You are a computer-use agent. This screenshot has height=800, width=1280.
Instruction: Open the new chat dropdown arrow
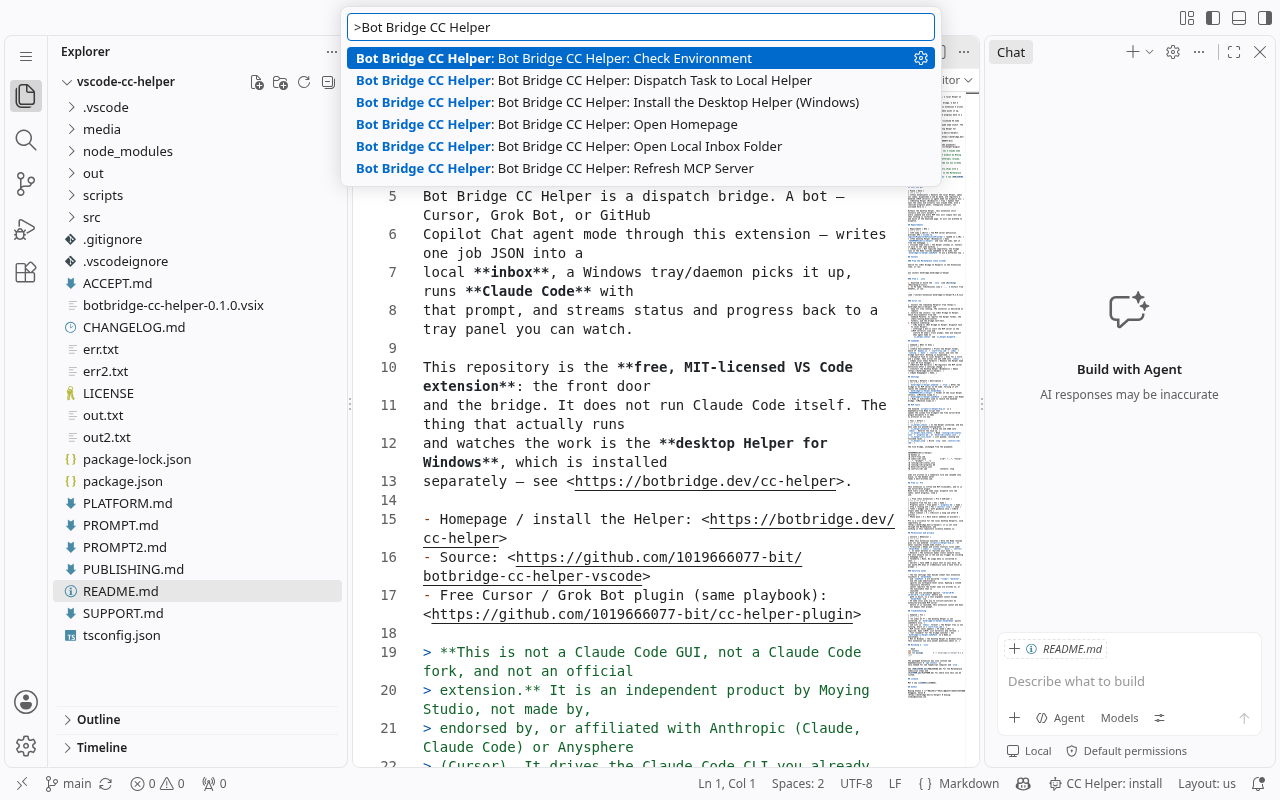(x=1150, y=52)
